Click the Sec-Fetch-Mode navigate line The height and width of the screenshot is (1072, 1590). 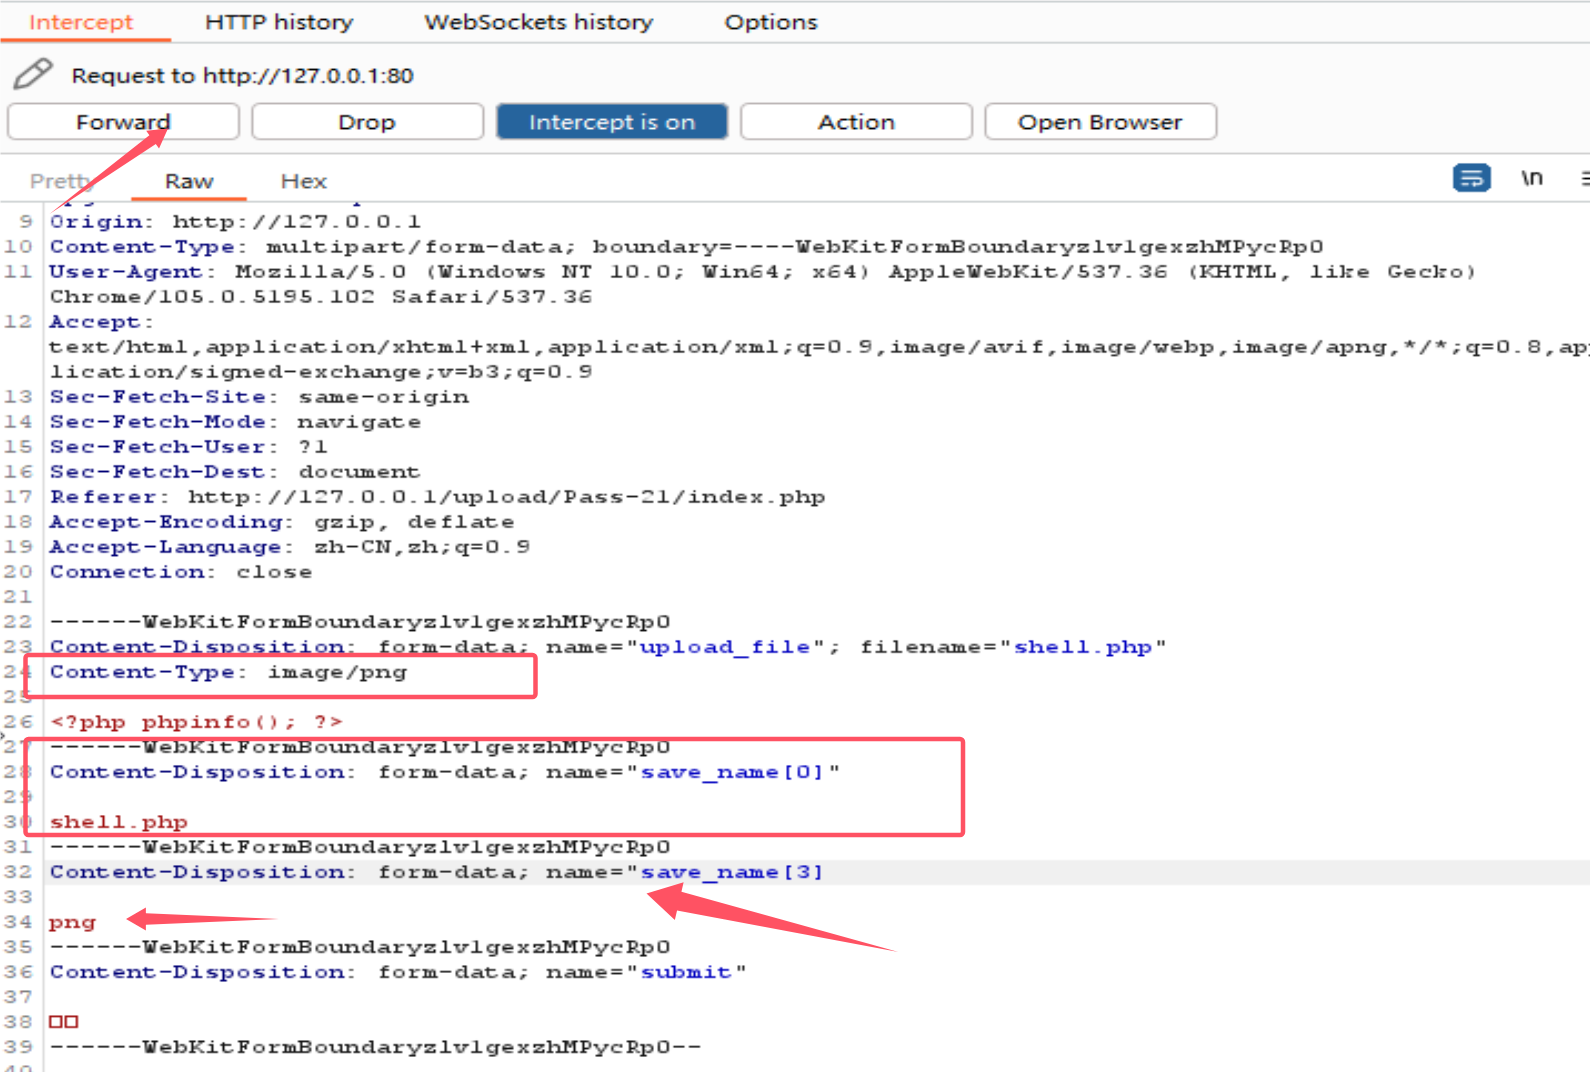click(235, 422)
